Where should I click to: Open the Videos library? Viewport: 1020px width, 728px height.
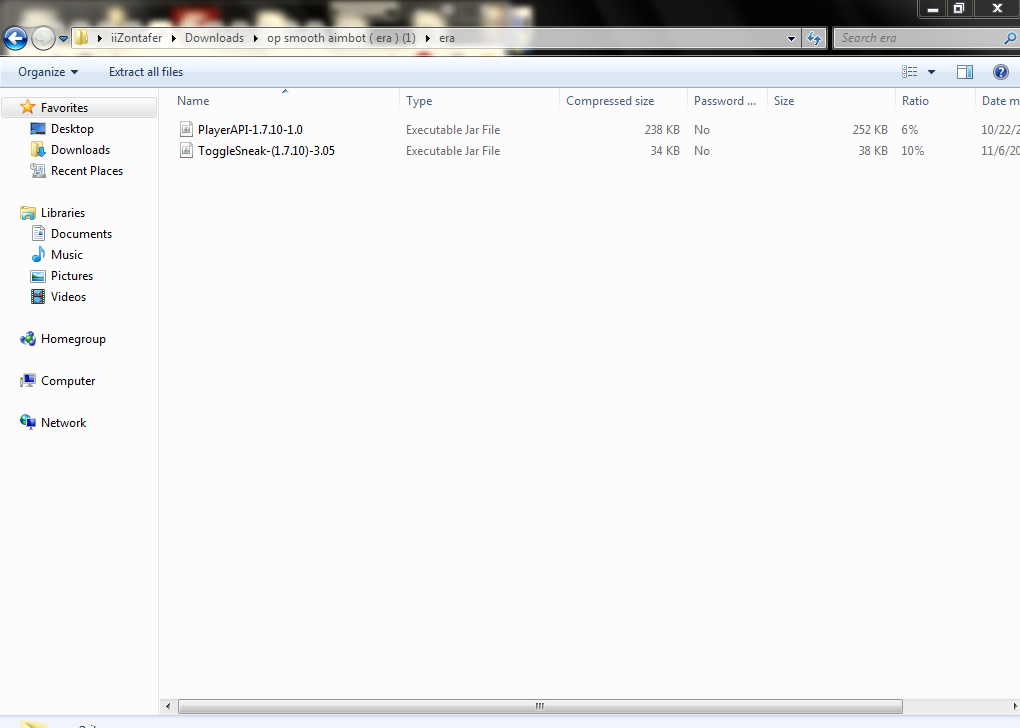(68, 297)
